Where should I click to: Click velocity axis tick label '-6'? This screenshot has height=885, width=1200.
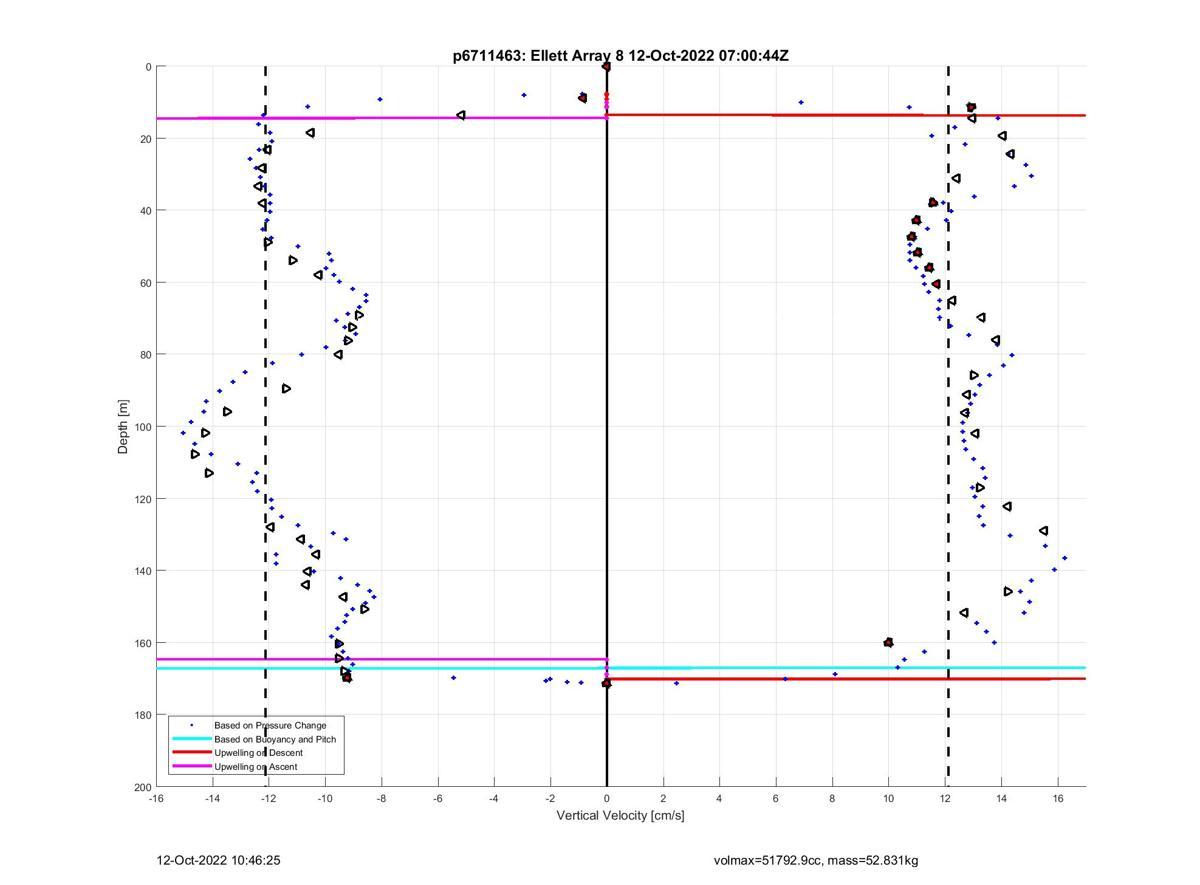coord(438,799)
